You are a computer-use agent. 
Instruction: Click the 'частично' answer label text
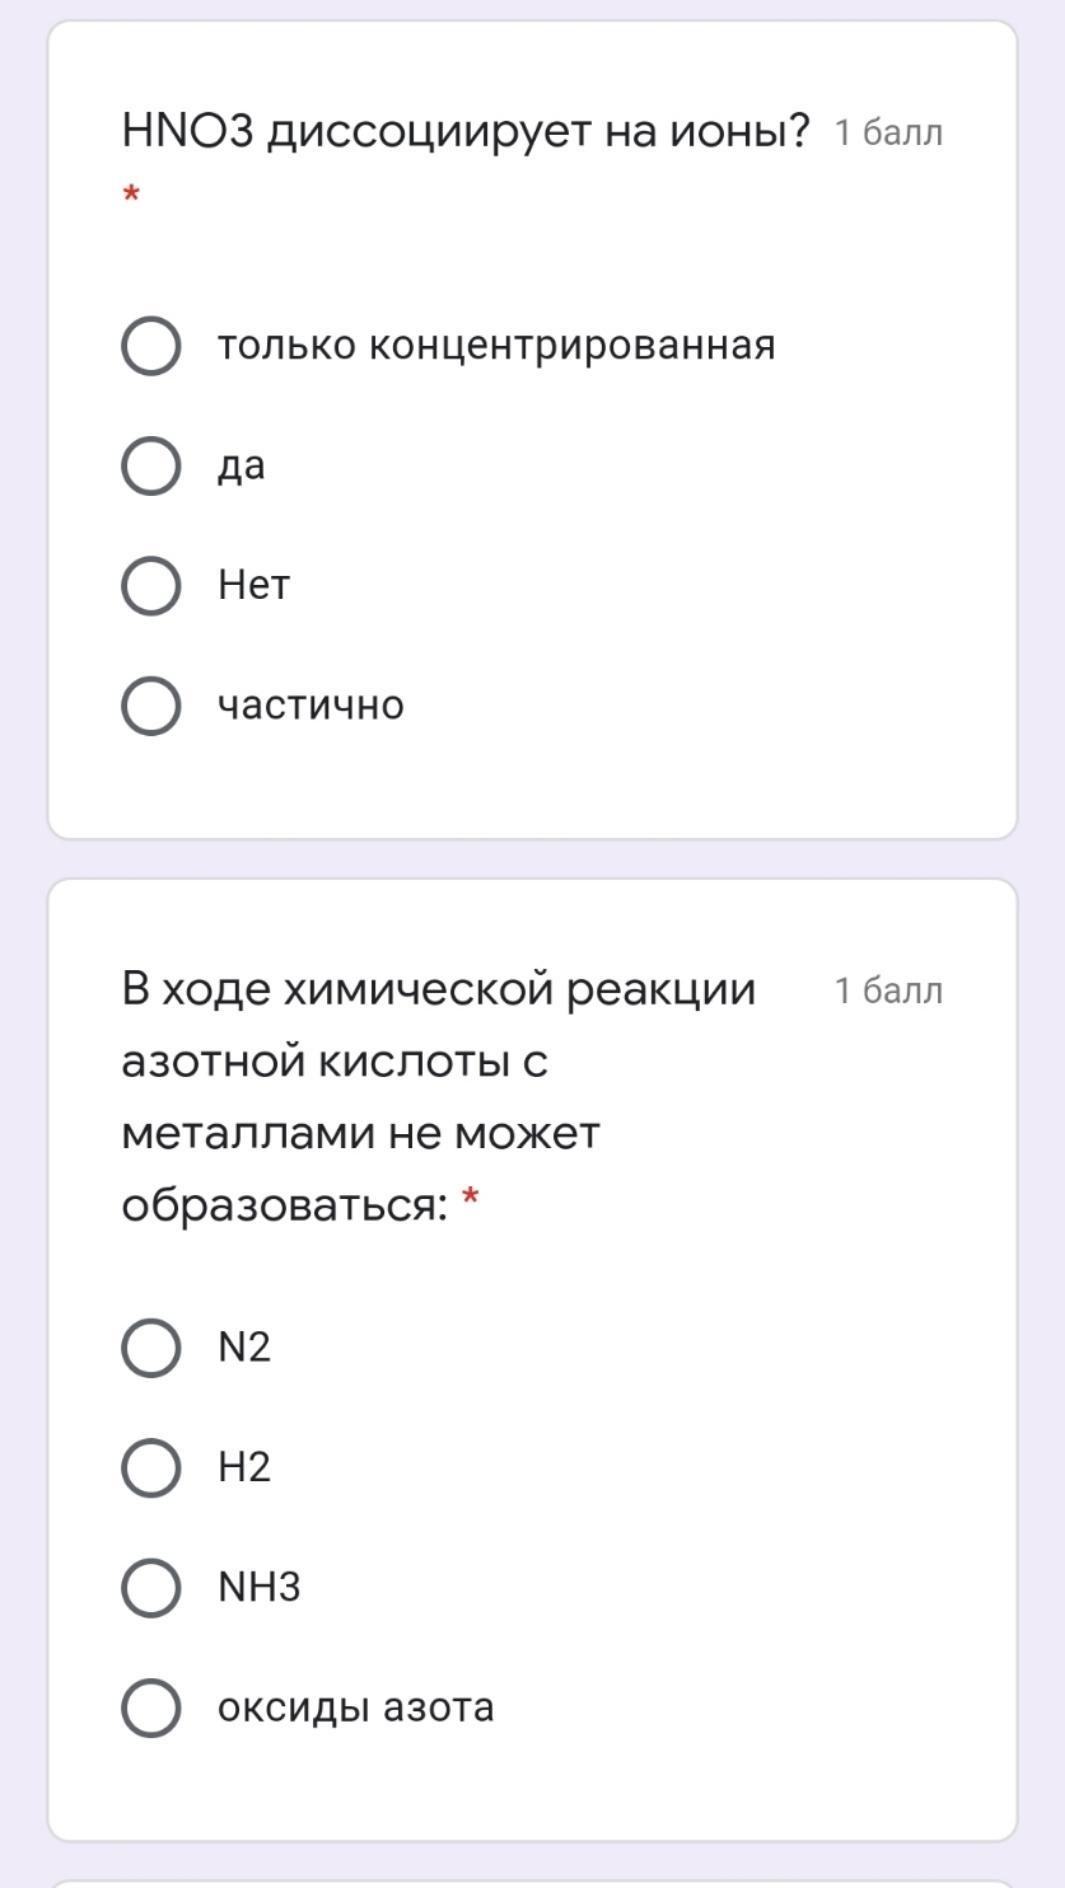[x=311, y=705]
